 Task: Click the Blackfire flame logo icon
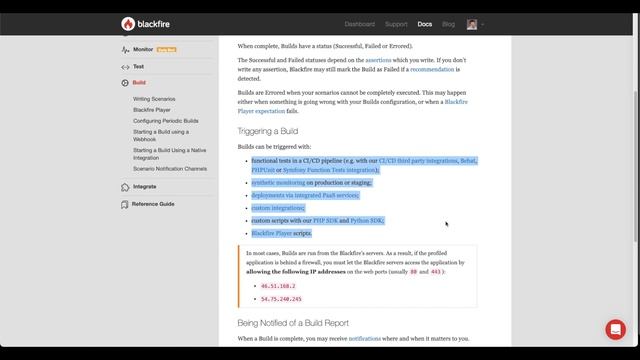[x=128, y=24]
